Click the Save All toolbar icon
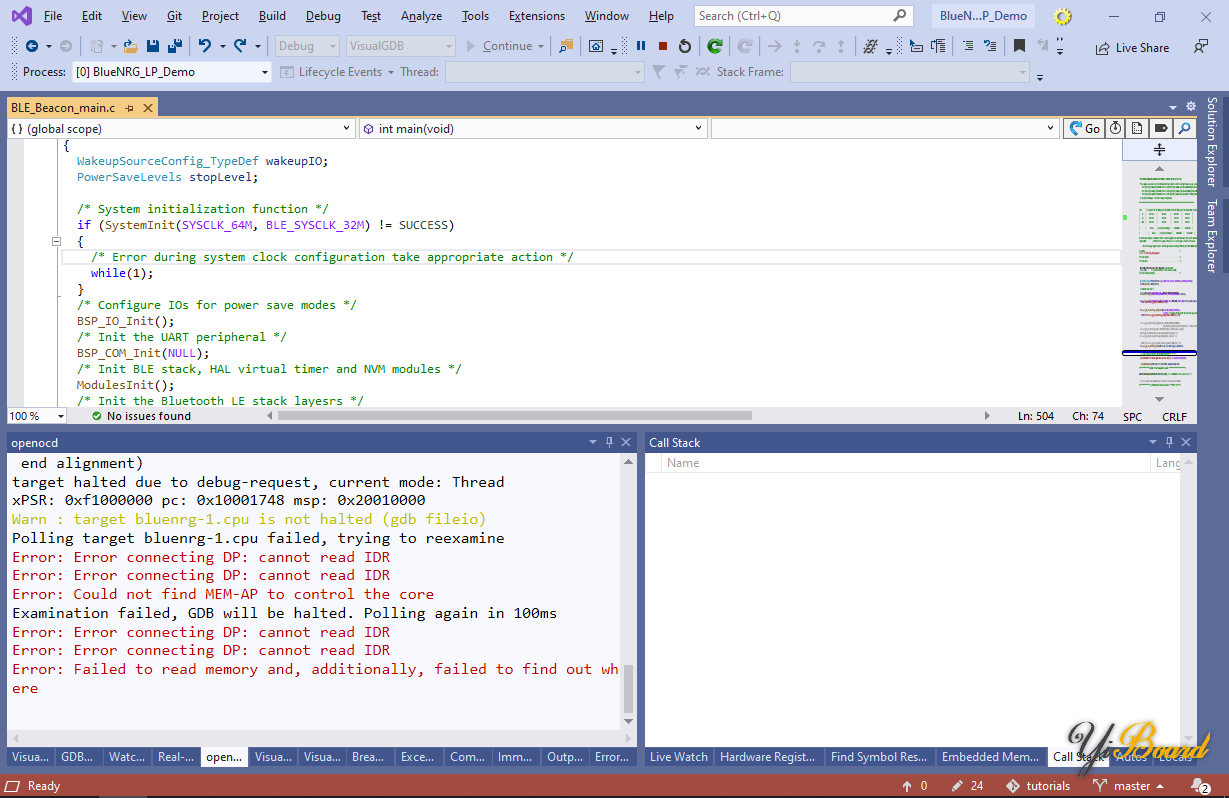 [x=174, y=46]
